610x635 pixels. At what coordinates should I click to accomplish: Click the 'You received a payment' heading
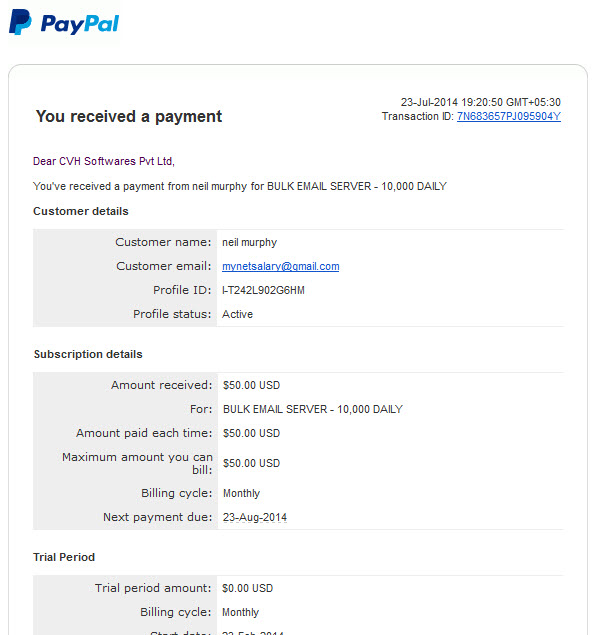coord(129,117)
